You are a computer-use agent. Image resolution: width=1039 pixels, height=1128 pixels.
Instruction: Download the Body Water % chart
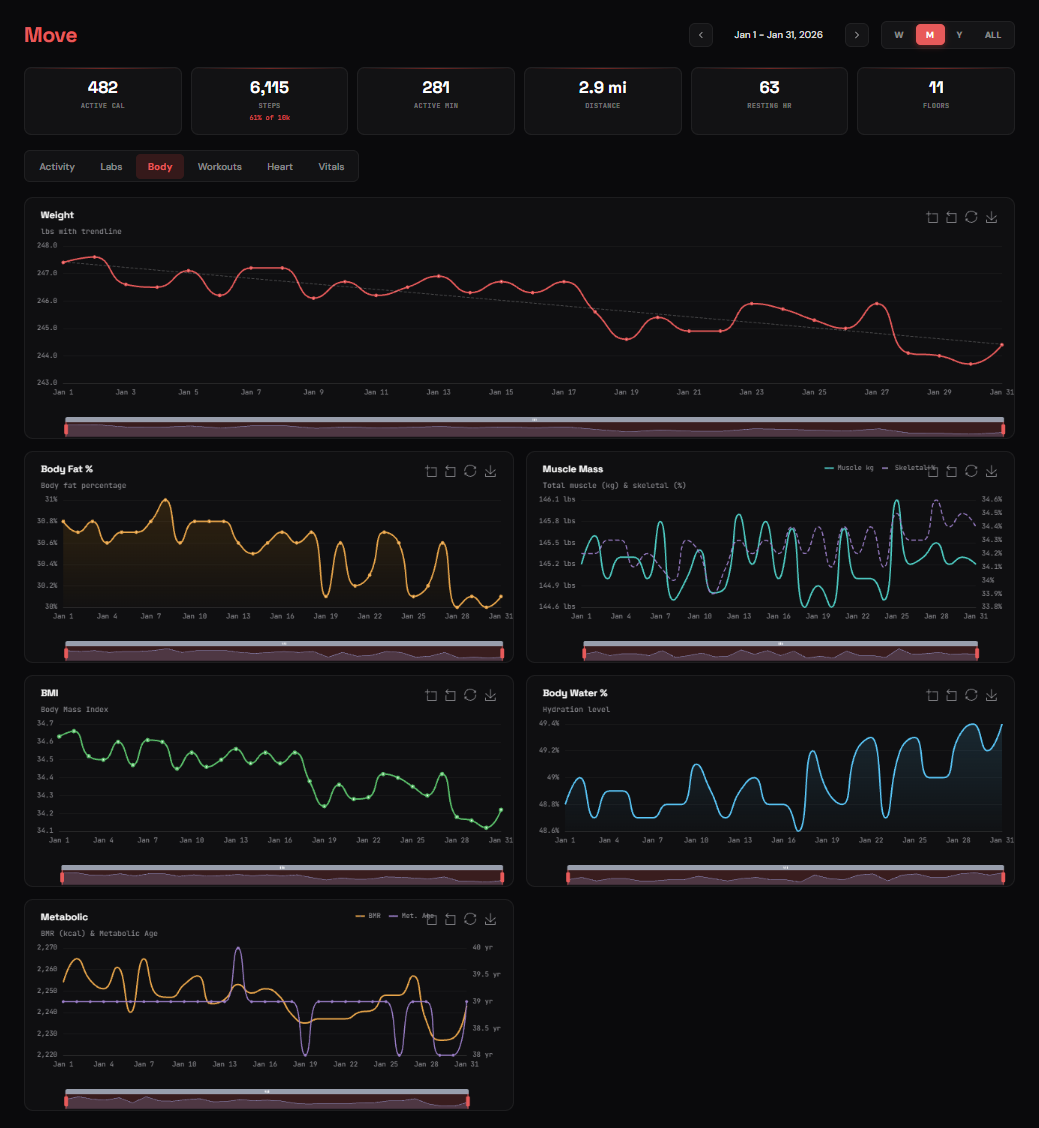click(x=991, y=695)
